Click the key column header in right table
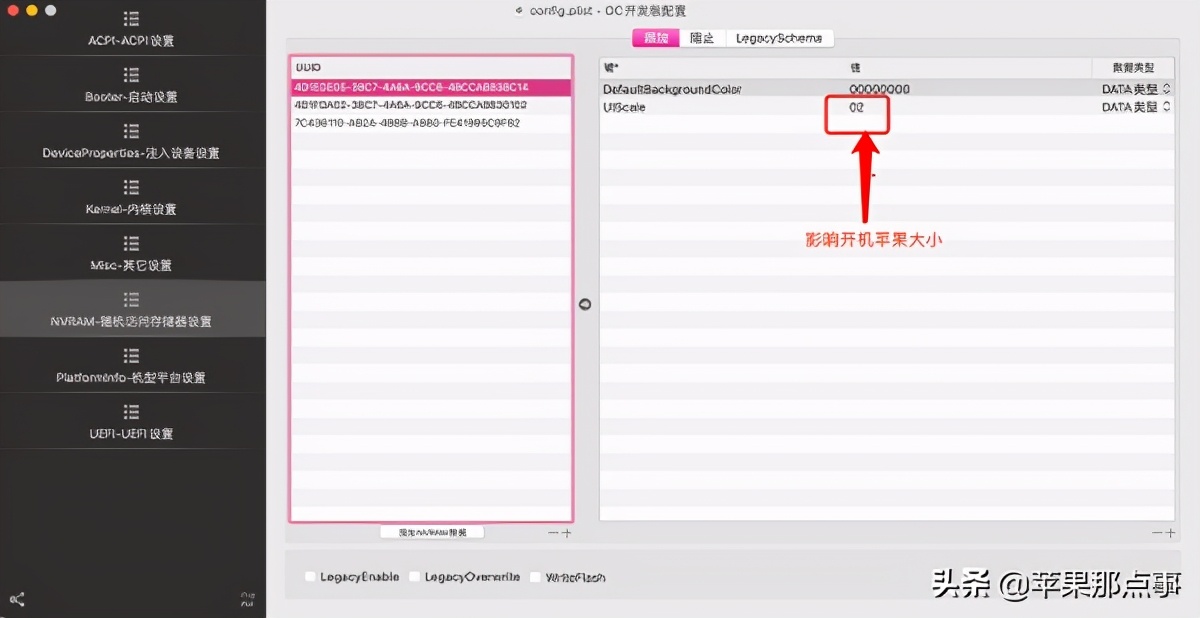Image resolution: width=1200 pixels, height=618 pixels. pos(722,67)
